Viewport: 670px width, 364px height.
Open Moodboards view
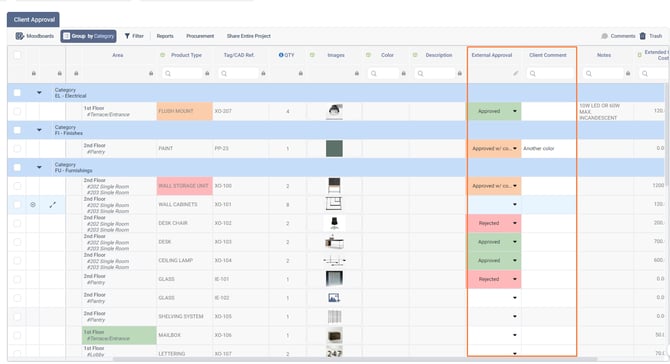click(x=35, y=36)
